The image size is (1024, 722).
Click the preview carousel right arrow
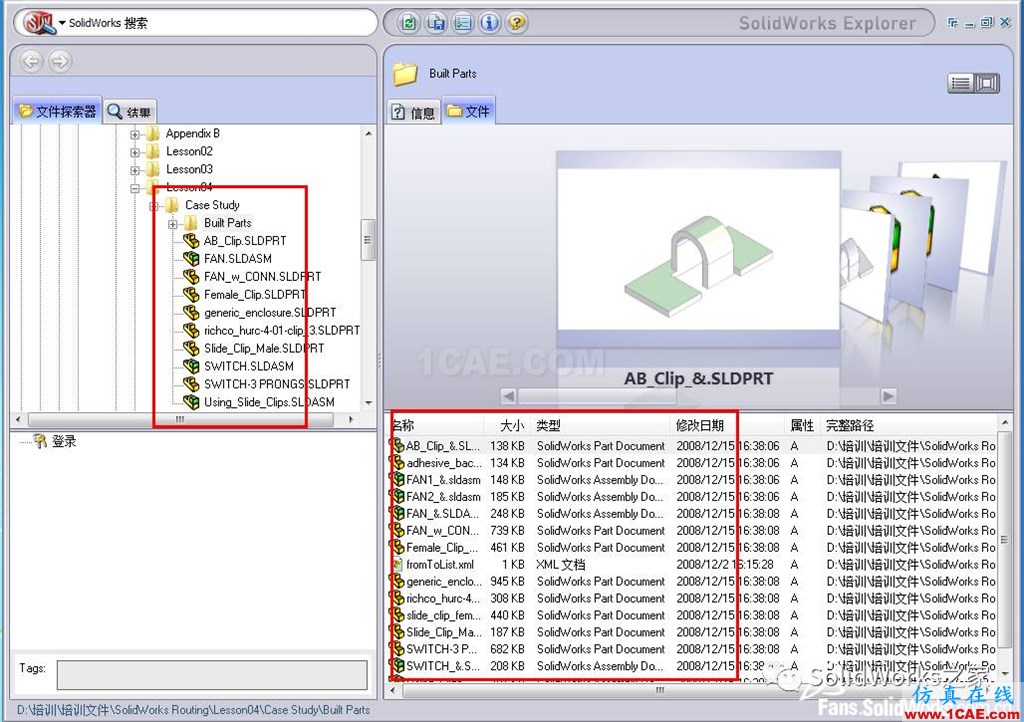(x=888, y=396)
